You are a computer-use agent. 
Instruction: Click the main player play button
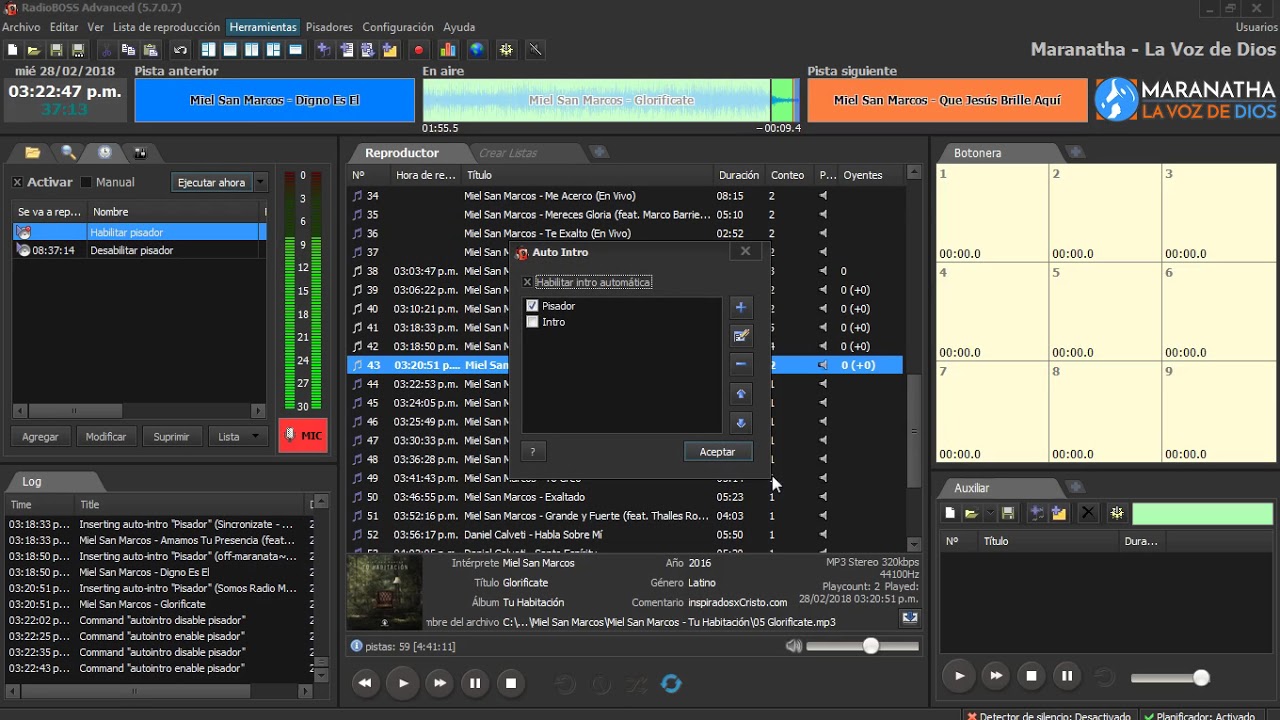coord(403,684)
